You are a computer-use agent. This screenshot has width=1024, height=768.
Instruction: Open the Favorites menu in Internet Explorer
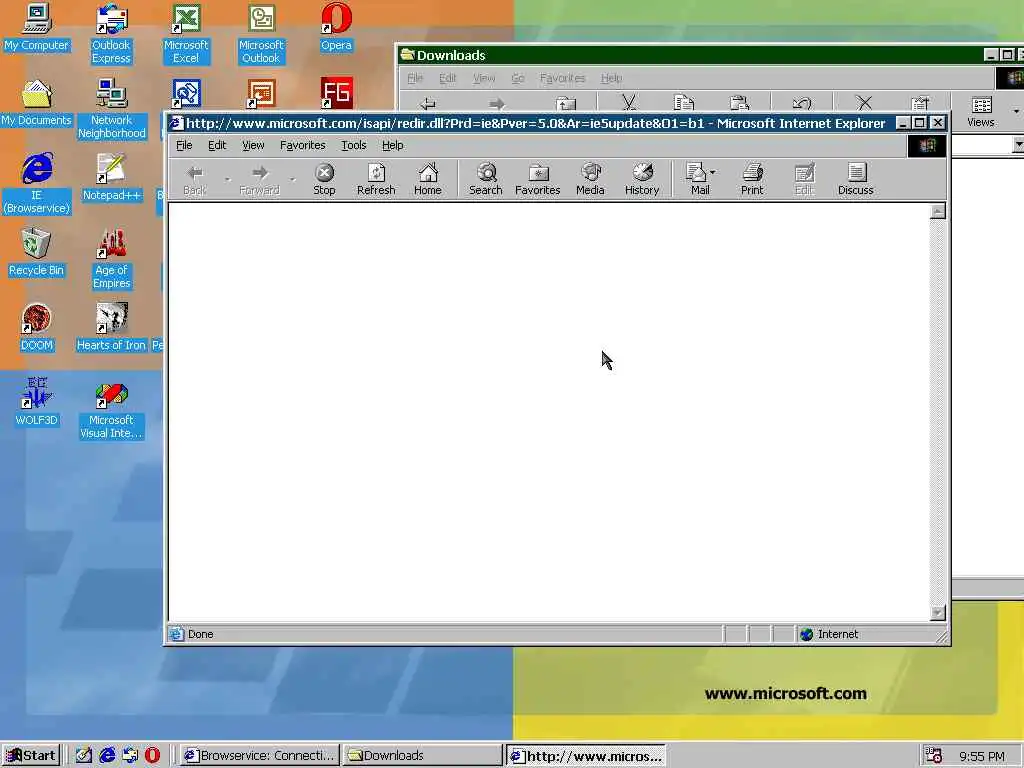click(302, 145)
